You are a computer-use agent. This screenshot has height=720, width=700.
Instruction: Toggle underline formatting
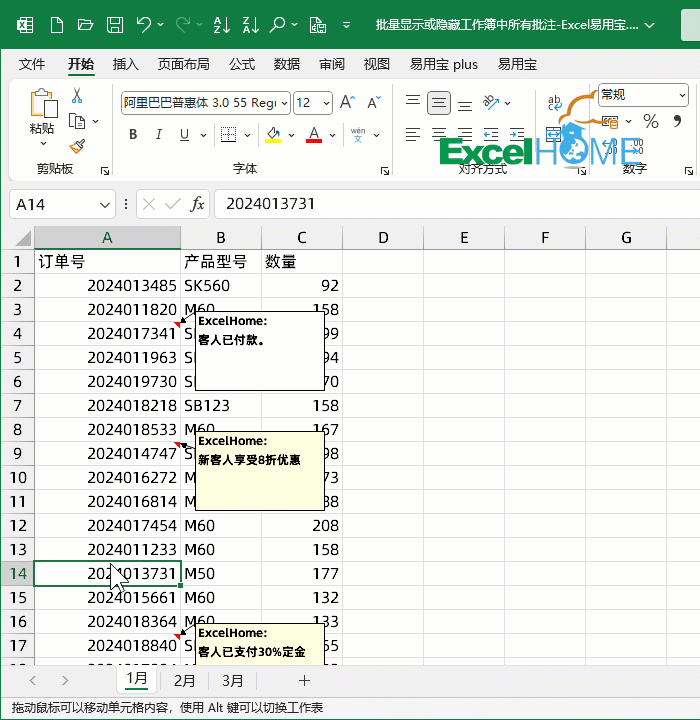(x=184, y=135)
